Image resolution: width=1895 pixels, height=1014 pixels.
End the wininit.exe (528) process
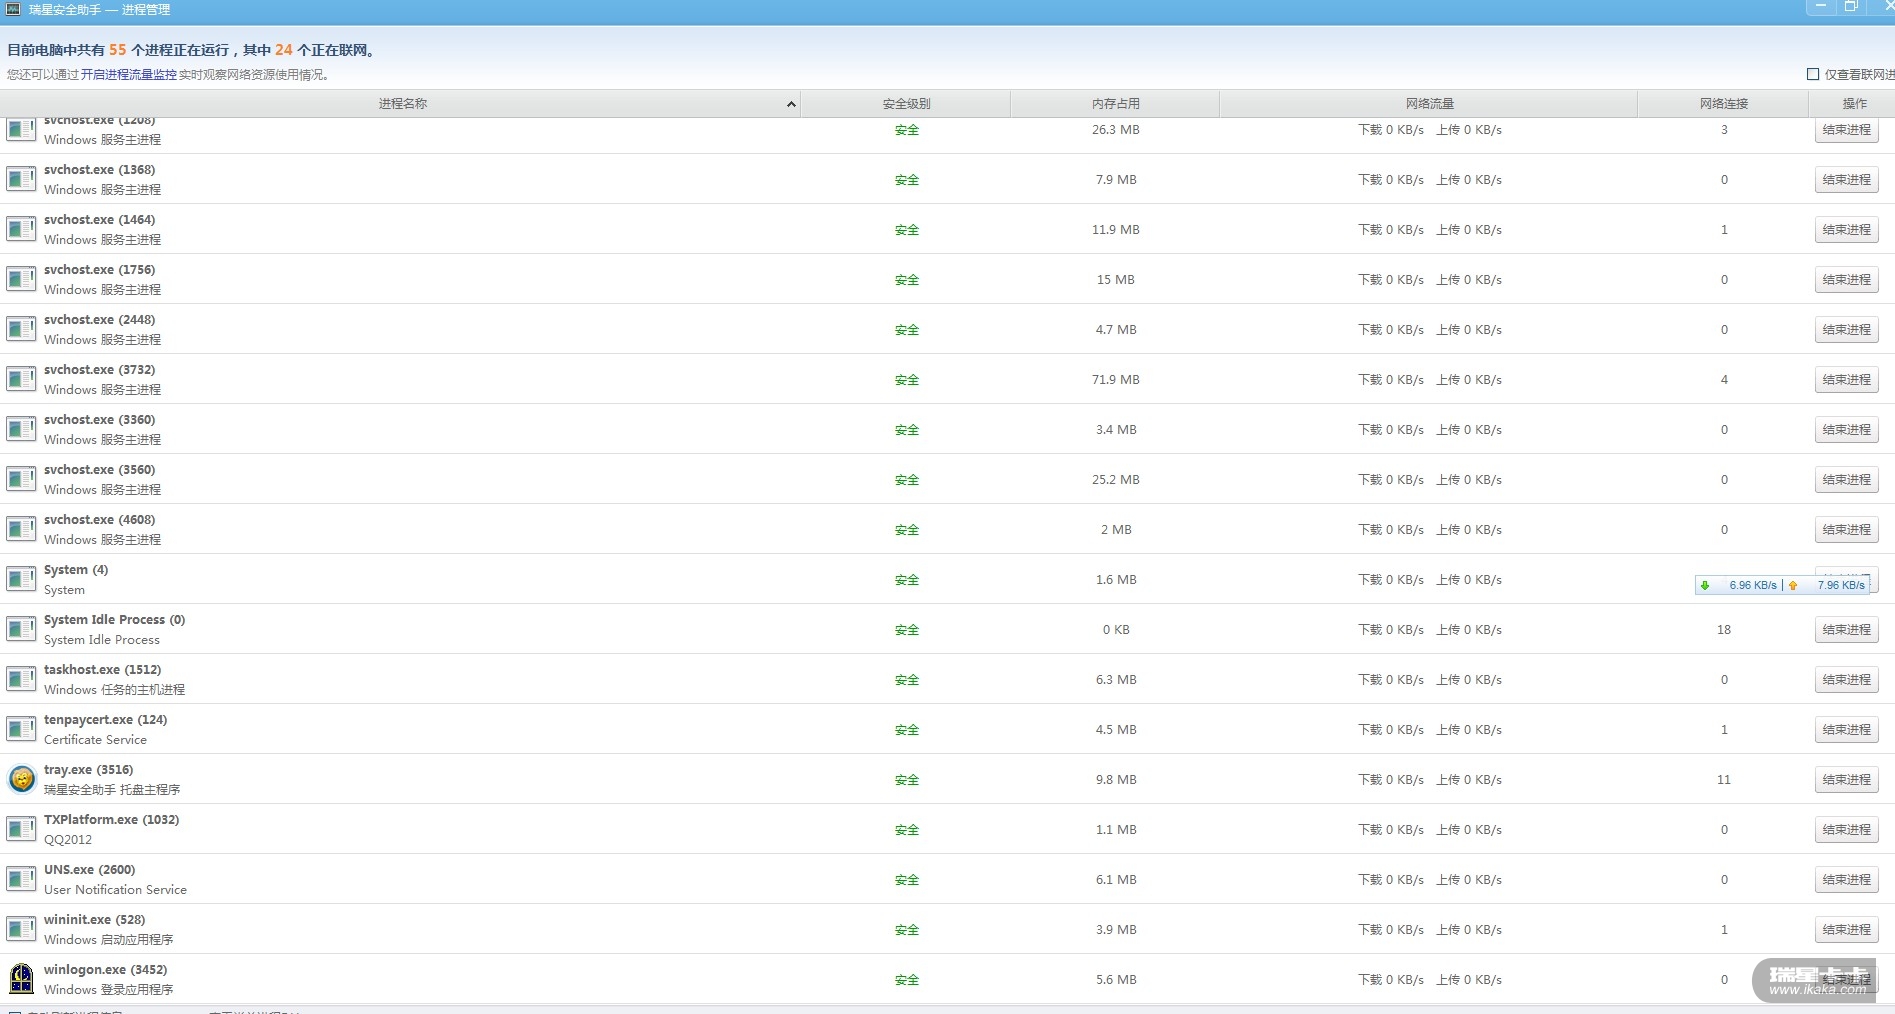coord(1846,930)
